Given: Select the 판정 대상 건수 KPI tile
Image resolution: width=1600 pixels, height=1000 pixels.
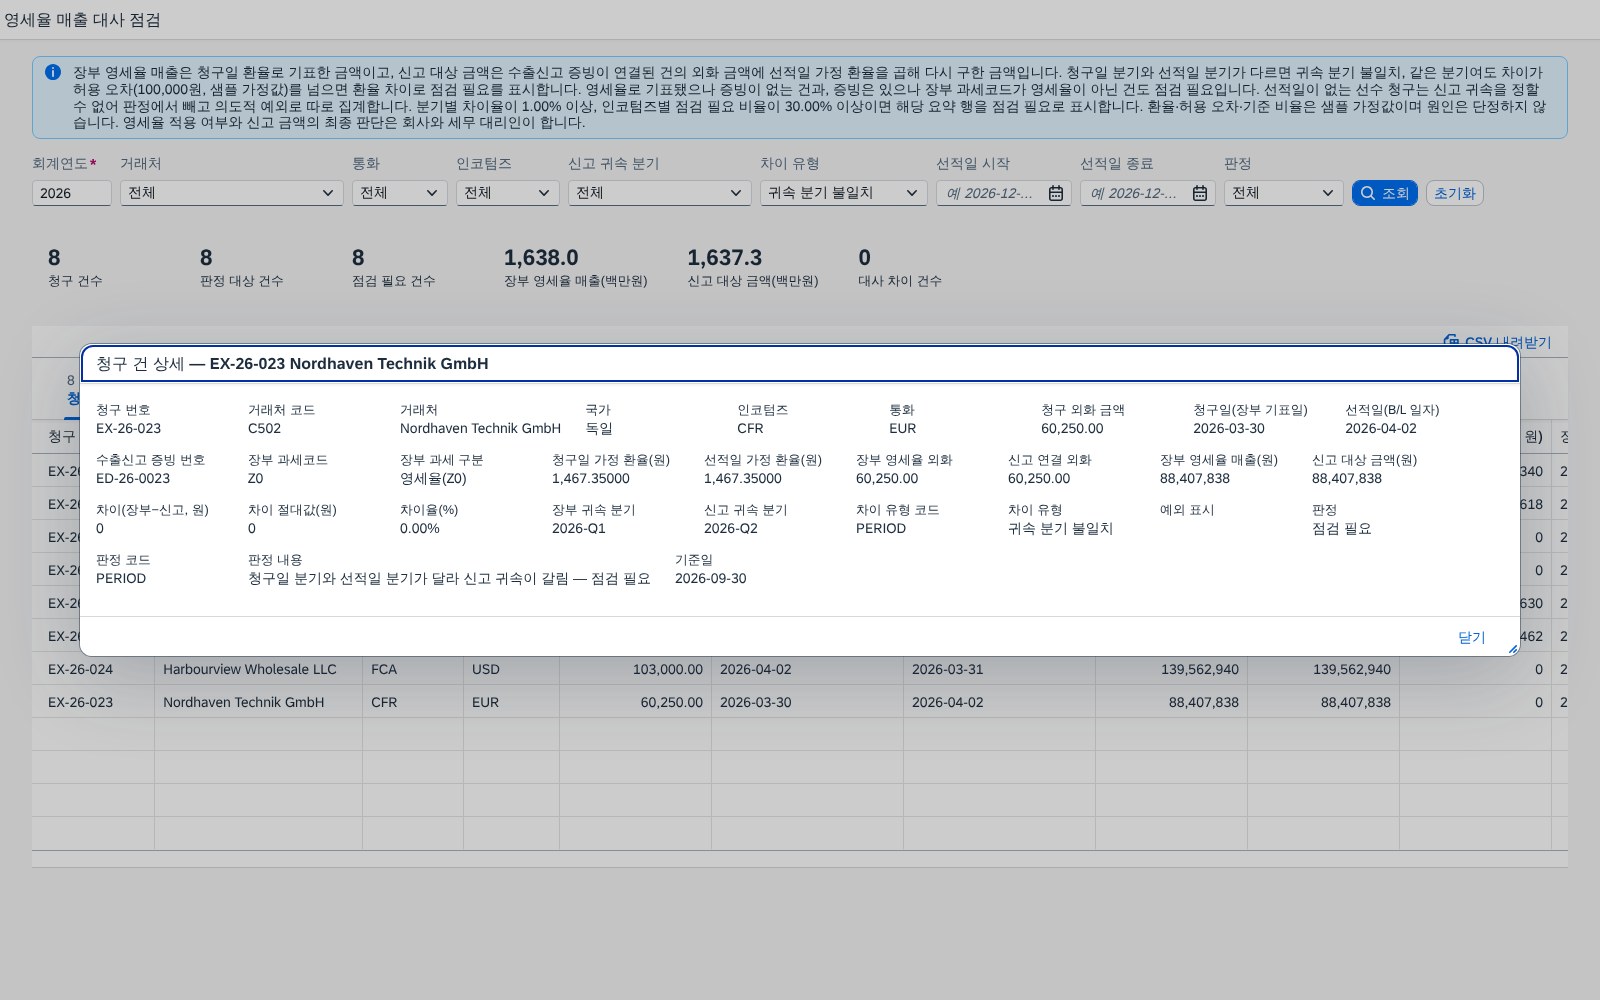Looking at the screenshot, I should click(242, 267).
